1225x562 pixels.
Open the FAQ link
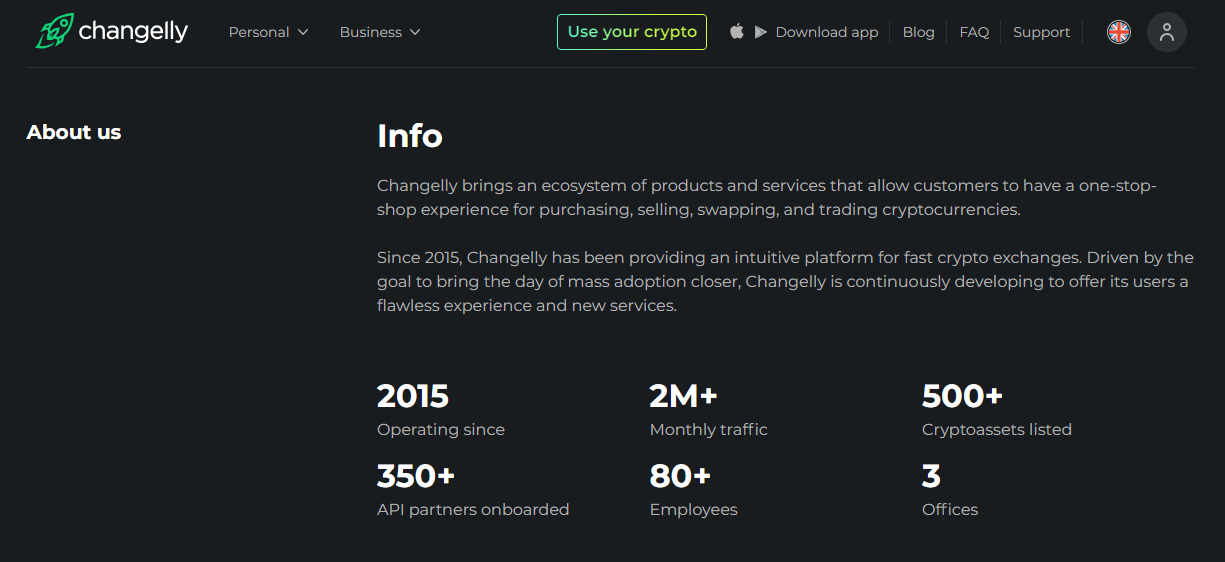(974, 32)
